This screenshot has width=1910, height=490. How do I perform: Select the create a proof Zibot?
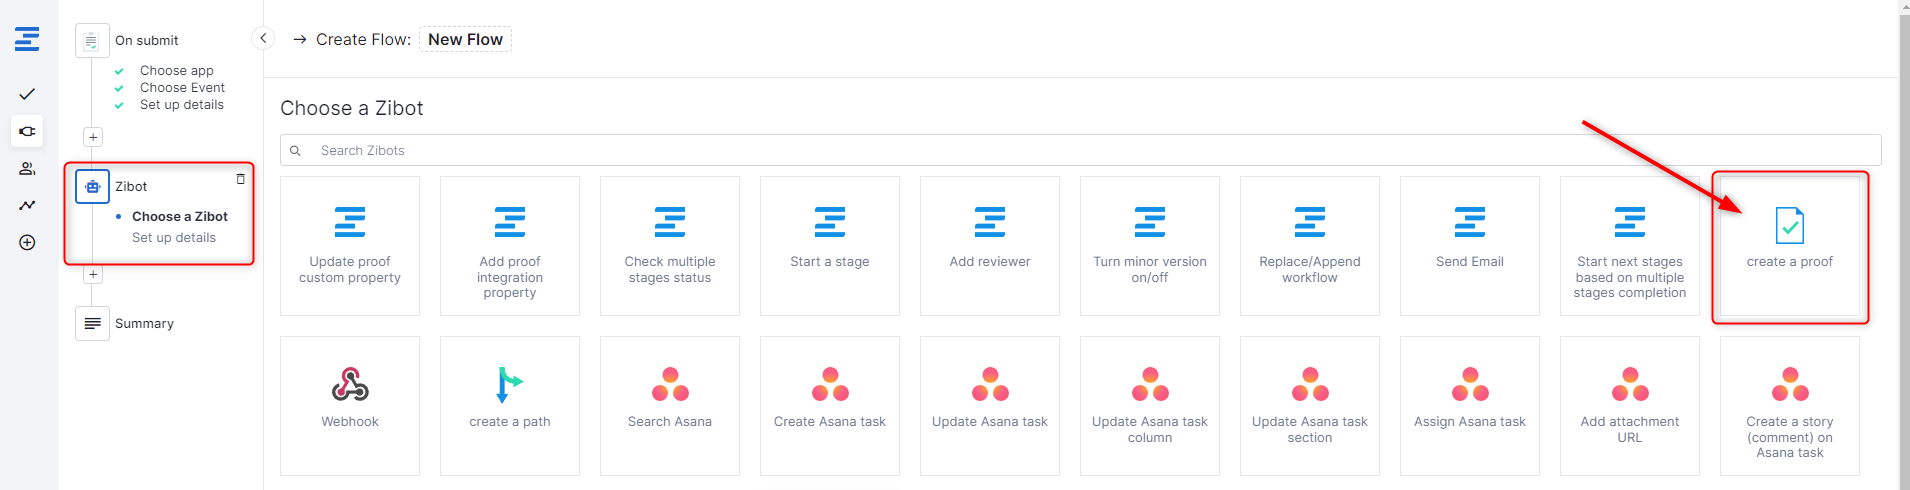(1790, 246)
